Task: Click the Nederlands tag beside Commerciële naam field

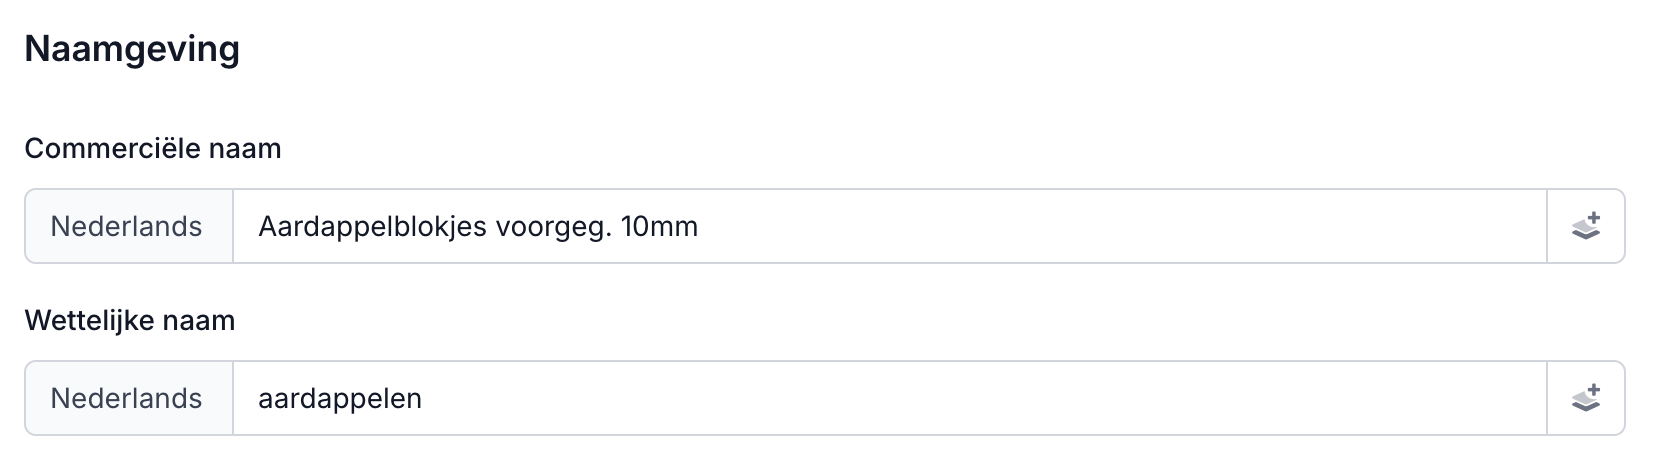Action: 127,226
